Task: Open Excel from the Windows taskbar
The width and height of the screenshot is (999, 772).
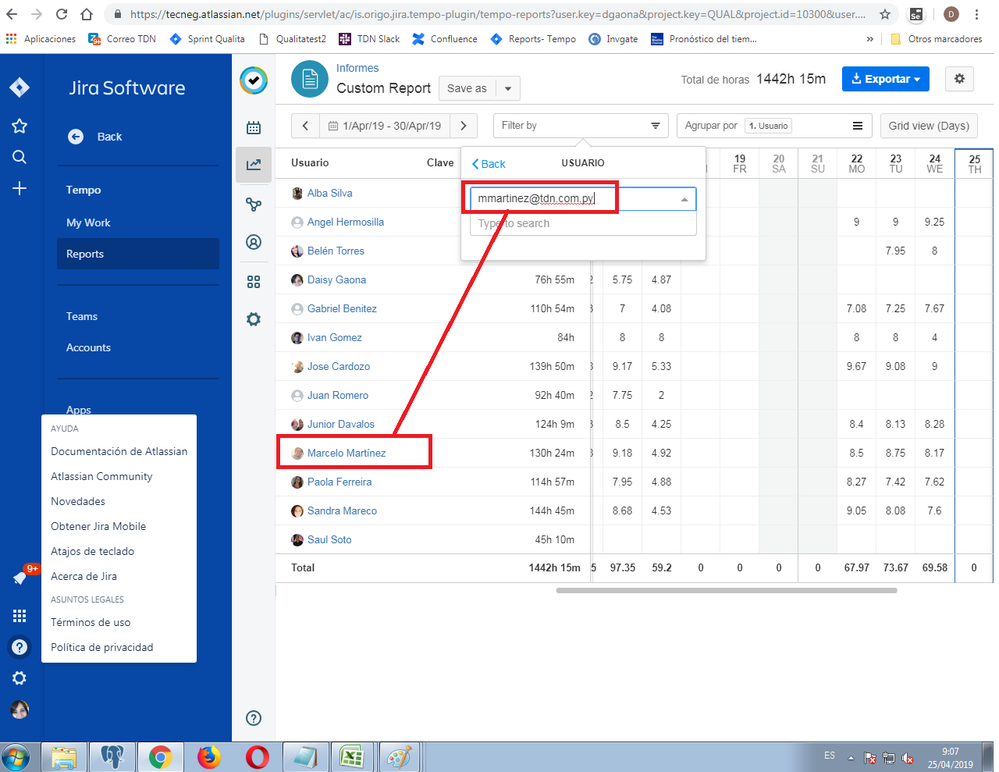Action: pyautogui.click(x=351, y=756)
